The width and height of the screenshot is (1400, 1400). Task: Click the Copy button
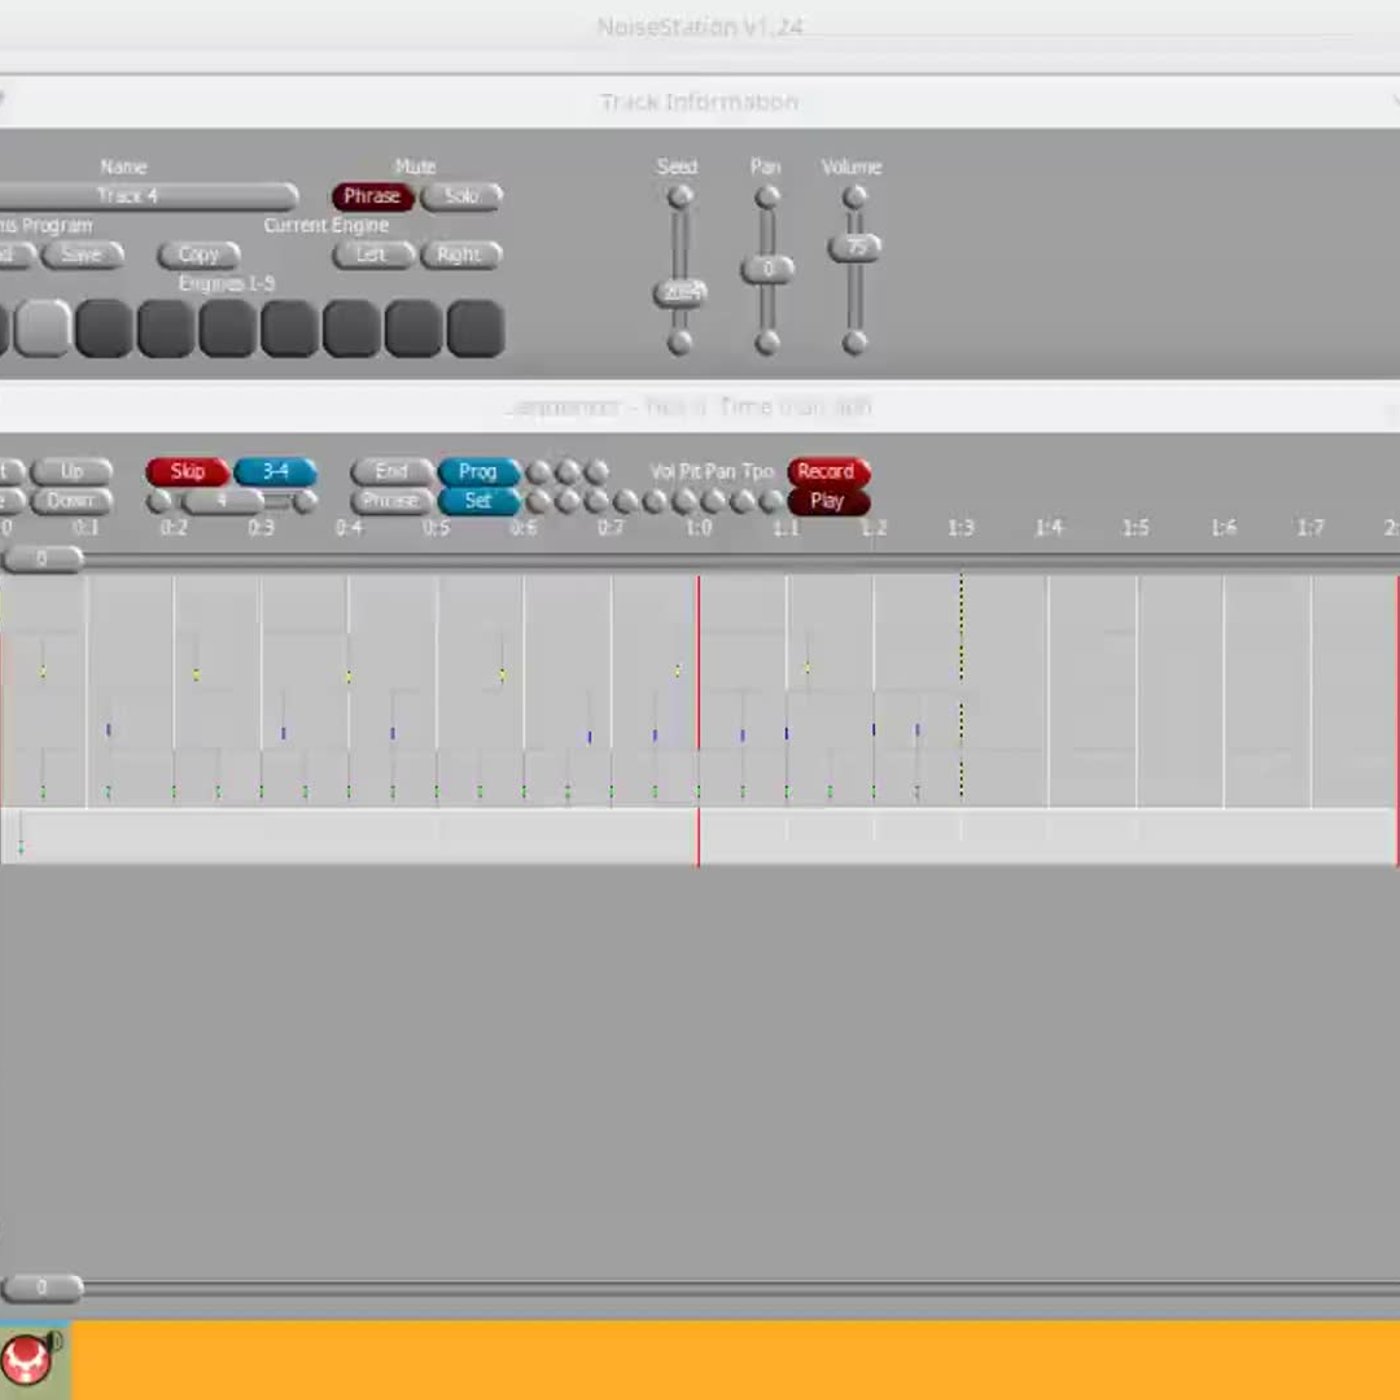point(198,255)
